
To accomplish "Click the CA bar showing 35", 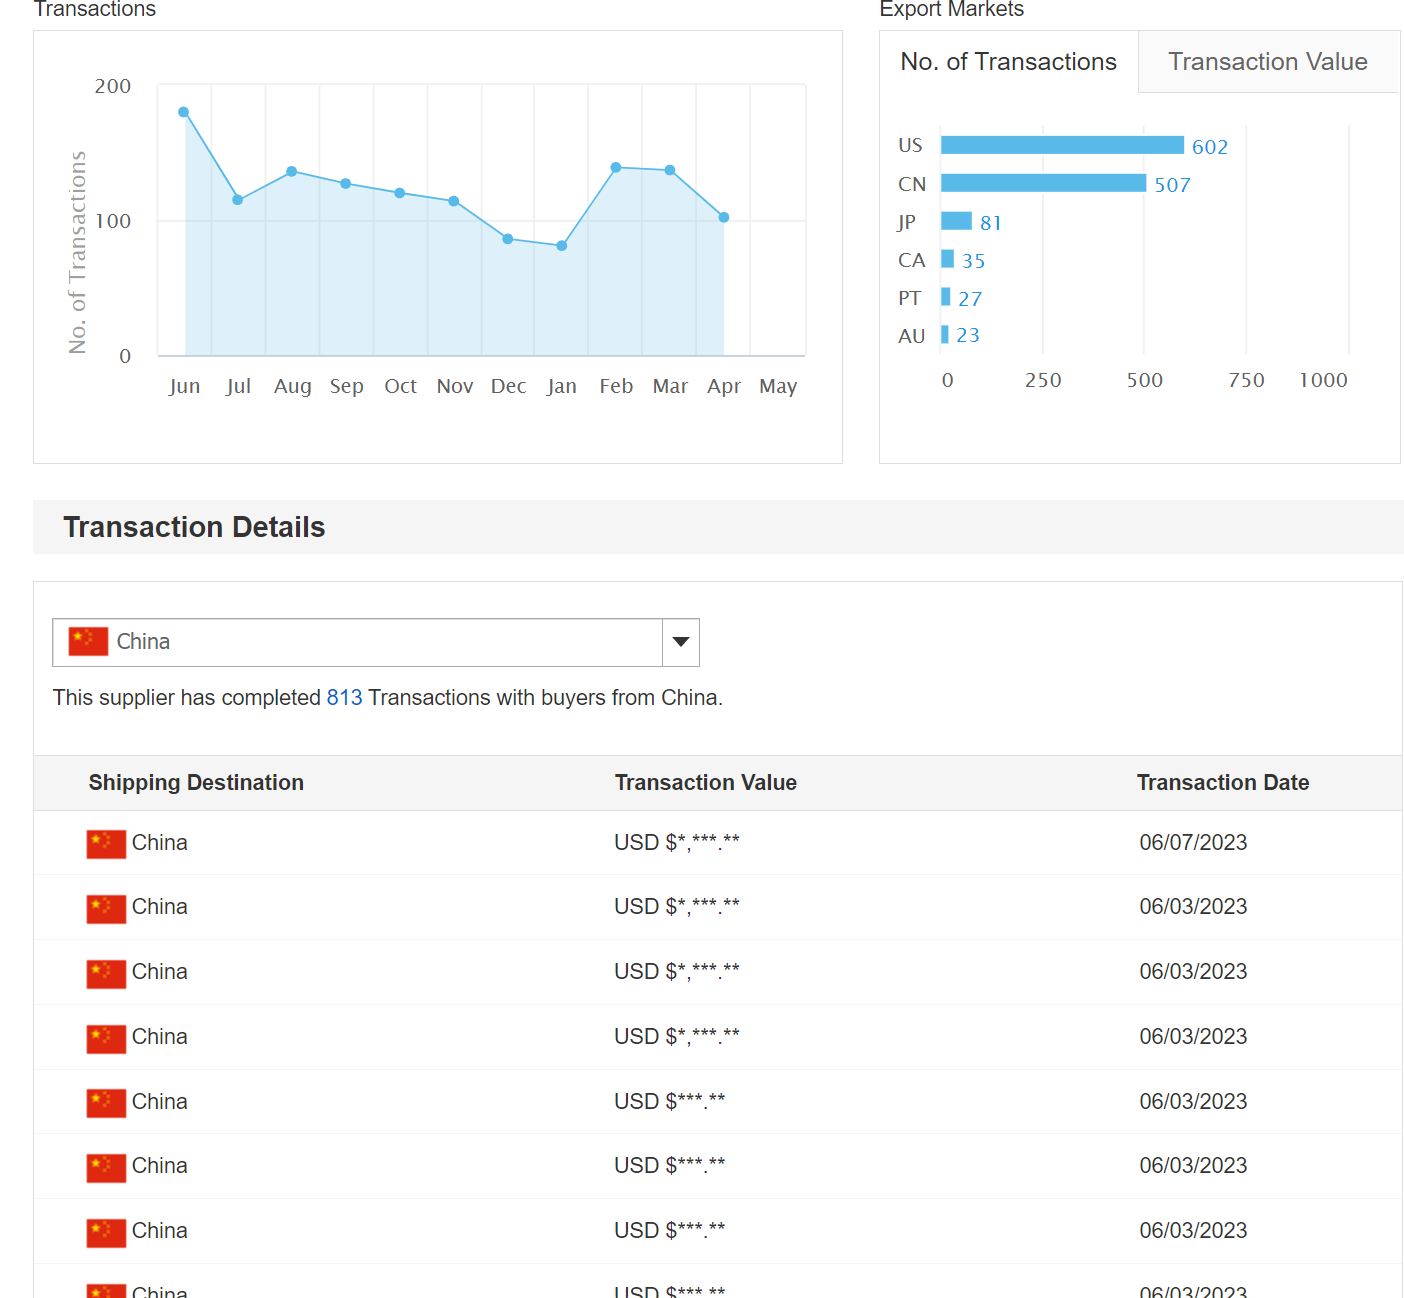I will coord(947,259).
